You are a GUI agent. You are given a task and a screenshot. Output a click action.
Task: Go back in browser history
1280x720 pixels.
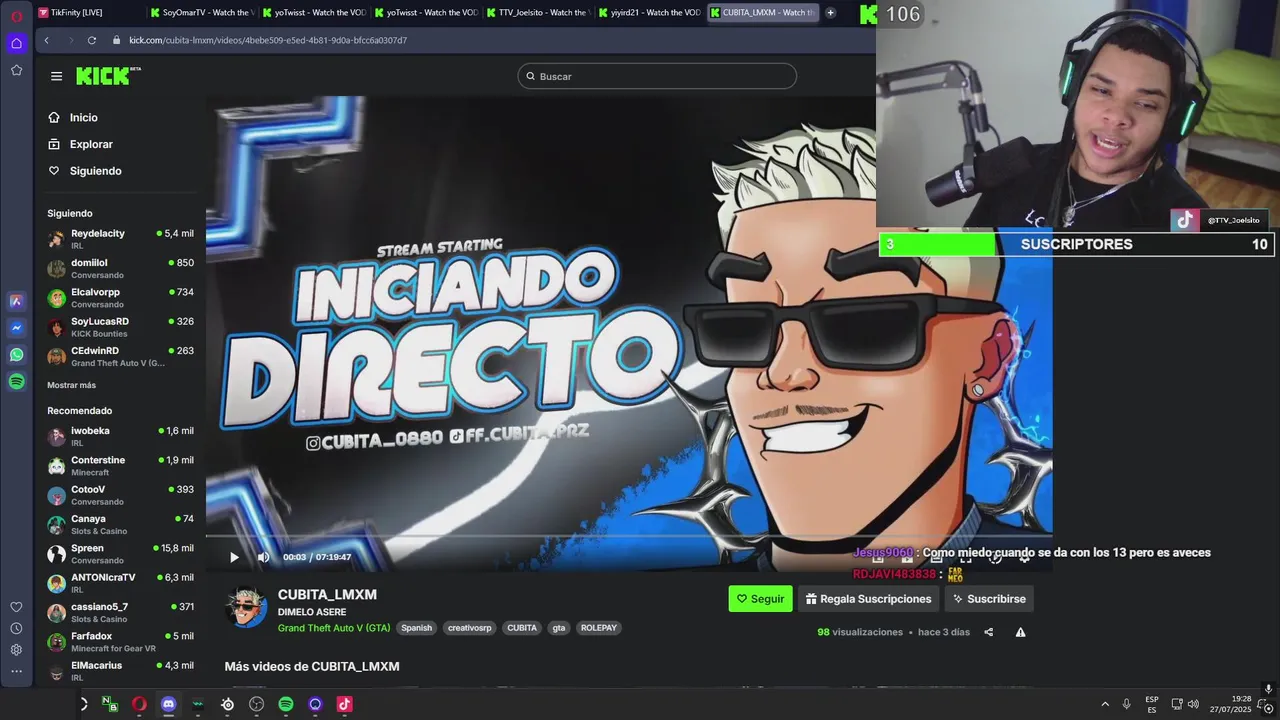point(46,40)
